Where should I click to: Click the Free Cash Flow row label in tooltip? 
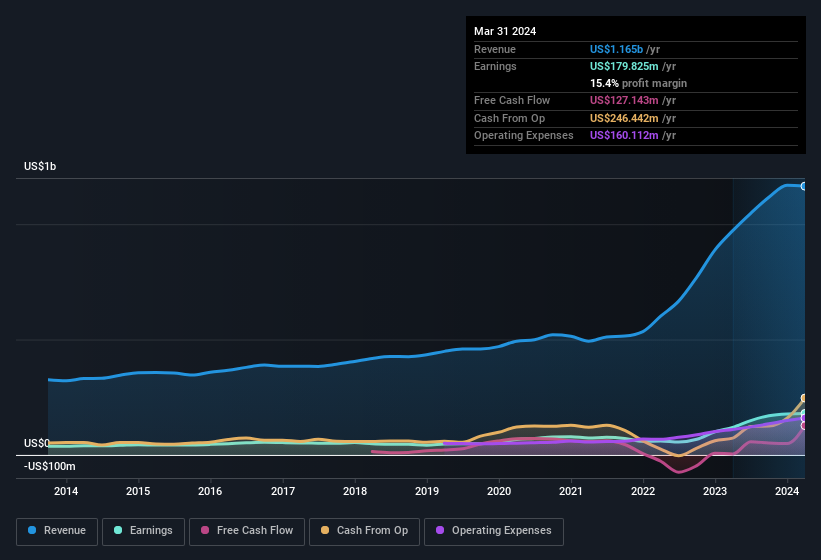(512, 100)
